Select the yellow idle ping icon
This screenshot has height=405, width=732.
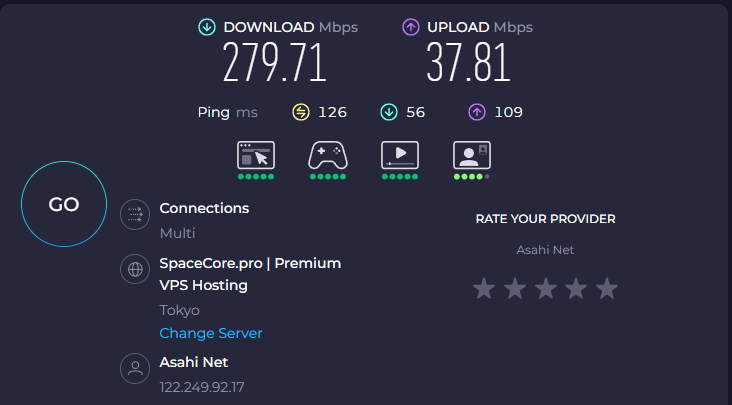coord(301,112)
